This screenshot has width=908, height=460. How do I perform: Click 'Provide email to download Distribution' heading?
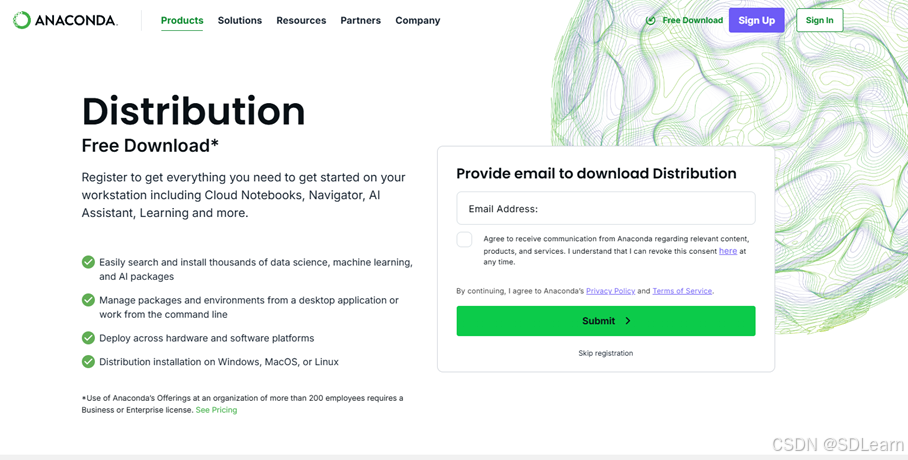click(x=596, y=173)
